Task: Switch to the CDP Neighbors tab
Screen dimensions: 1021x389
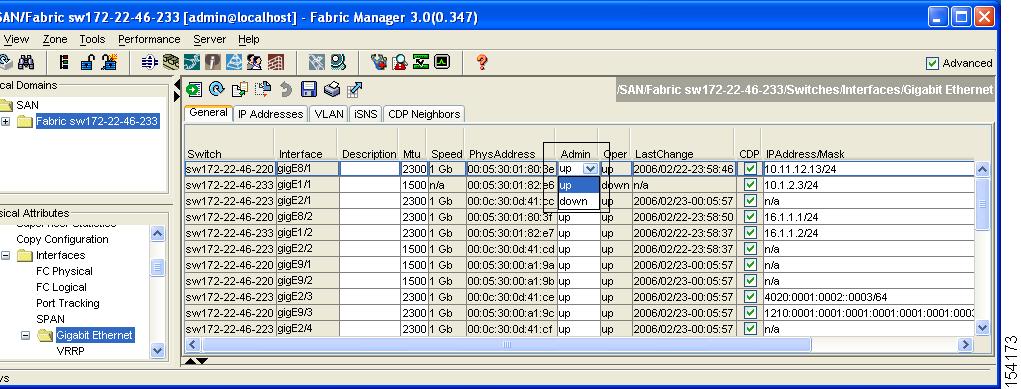Action: (424, 114)
